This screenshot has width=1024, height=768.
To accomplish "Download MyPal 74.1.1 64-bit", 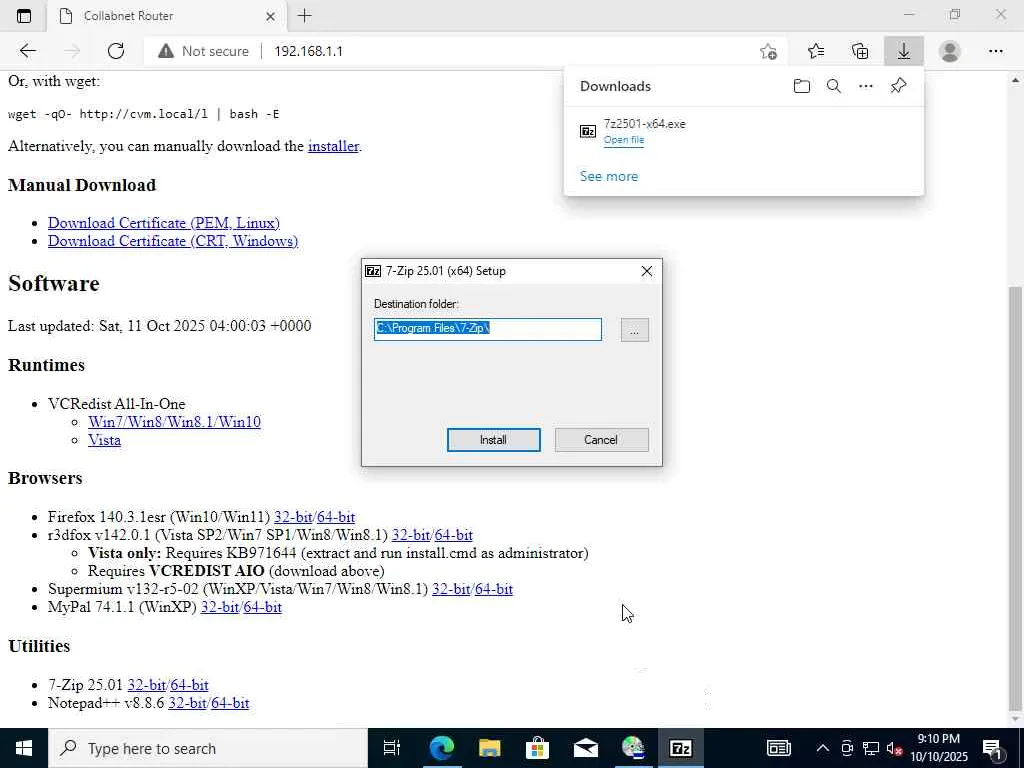I will 263,607.
